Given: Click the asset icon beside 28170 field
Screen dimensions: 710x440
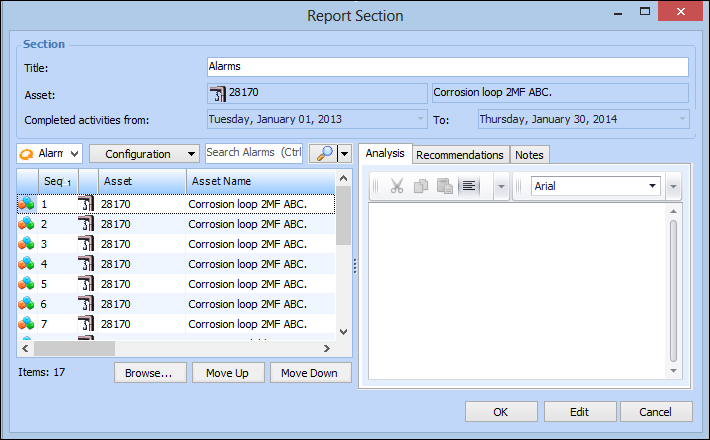Looking at the screenshot, I should click(x=217, y=93).
